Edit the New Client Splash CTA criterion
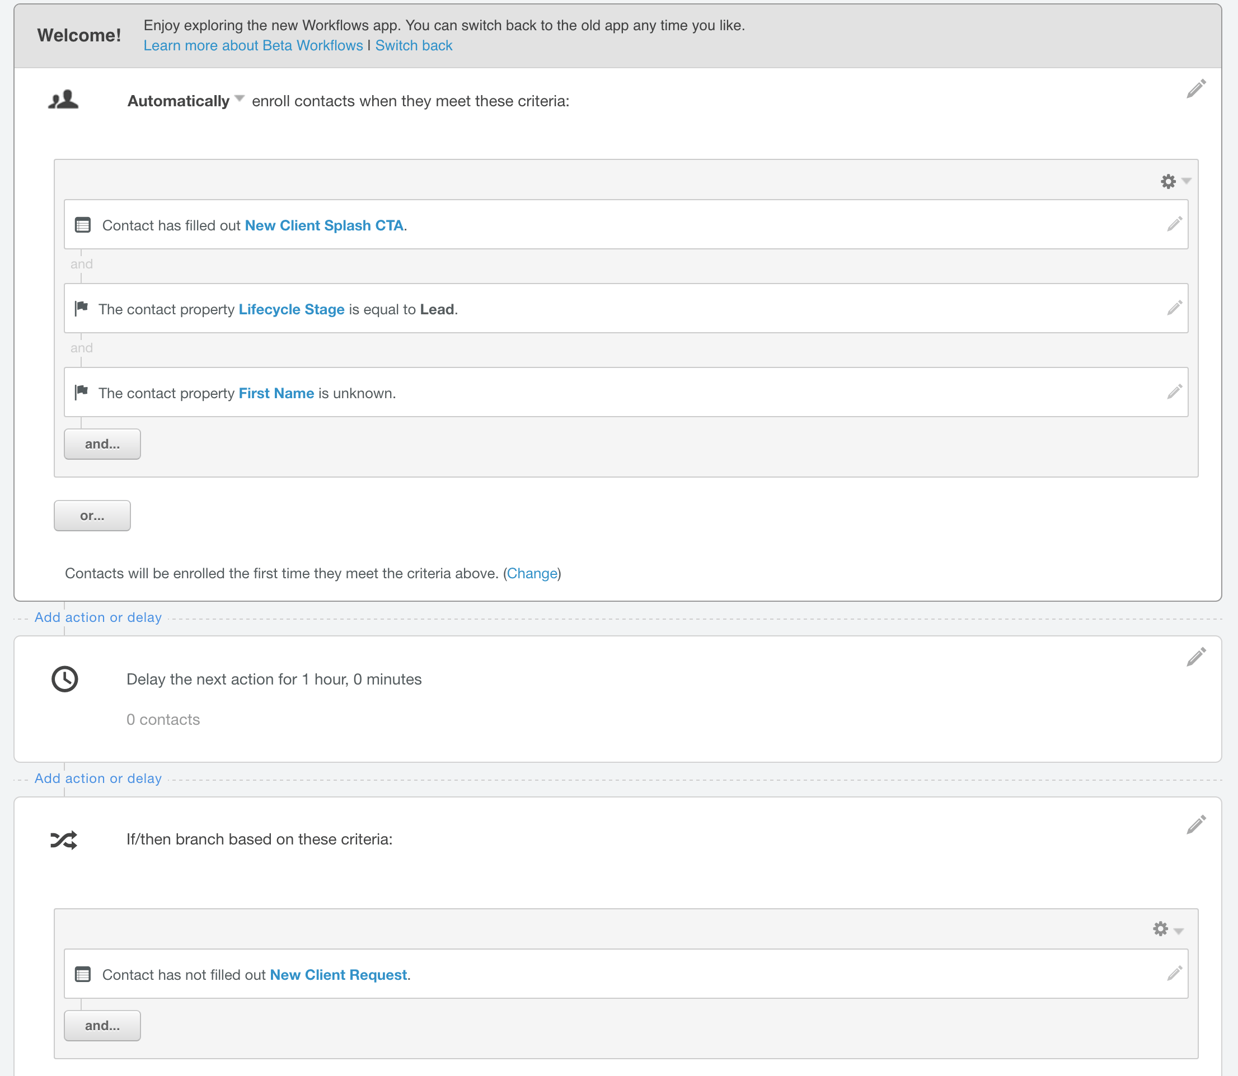Viewport: 1238px width, 1076px height. (1174, 224)
